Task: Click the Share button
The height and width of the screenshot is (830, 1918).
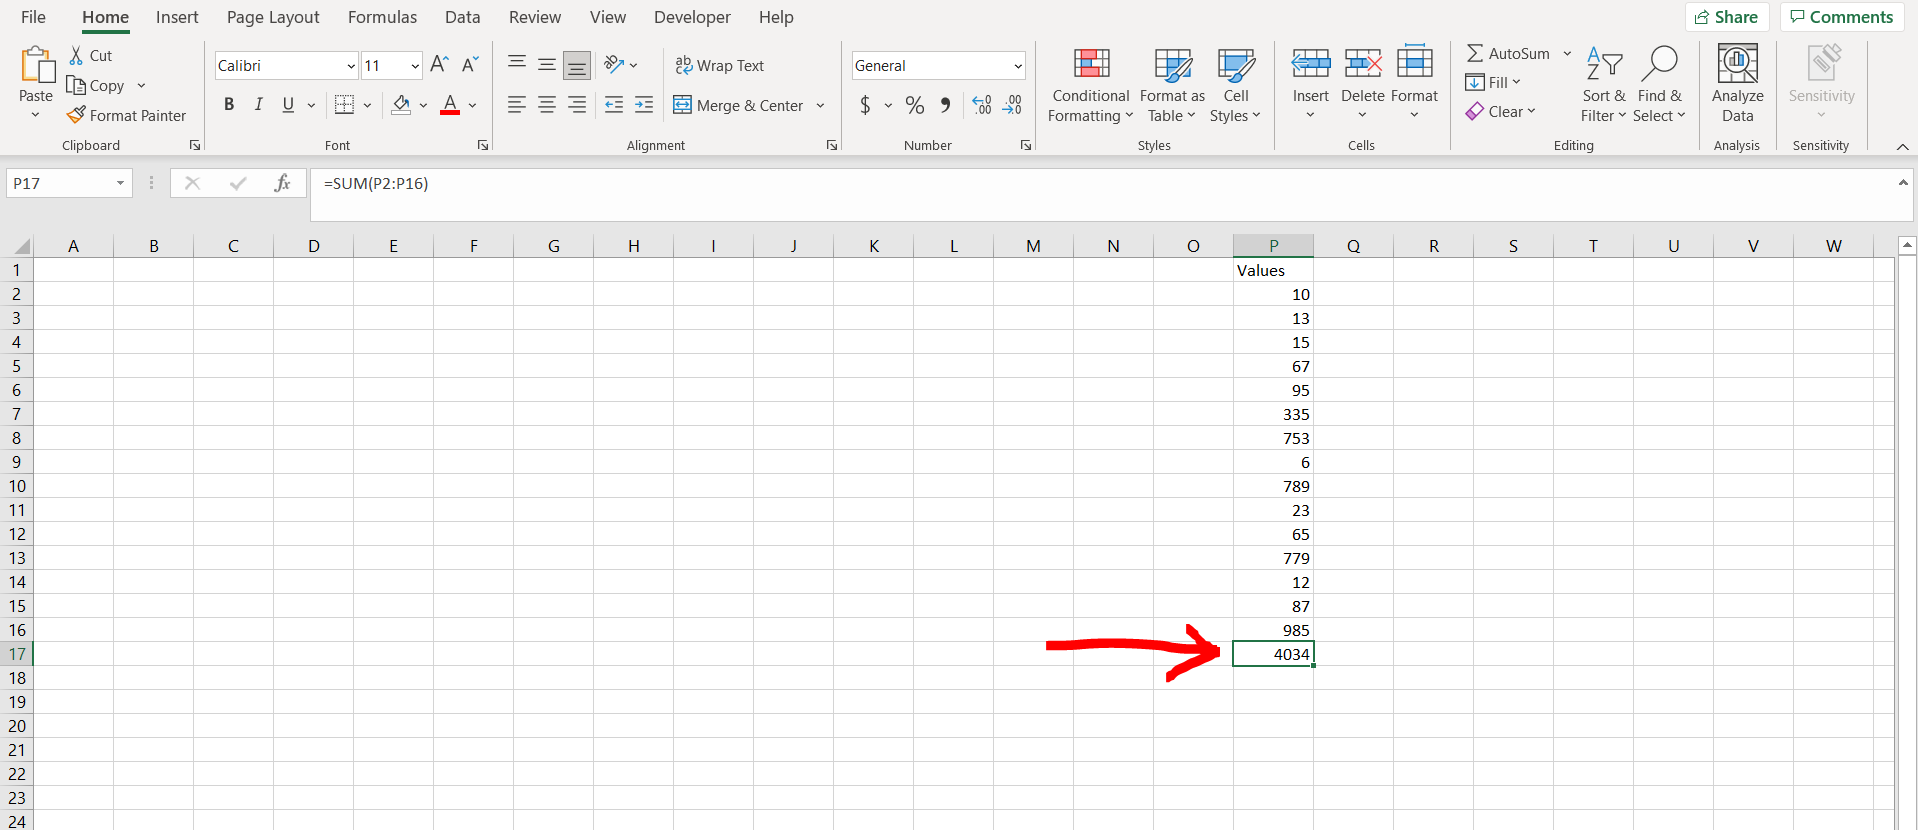Action: coord(1727,17)
